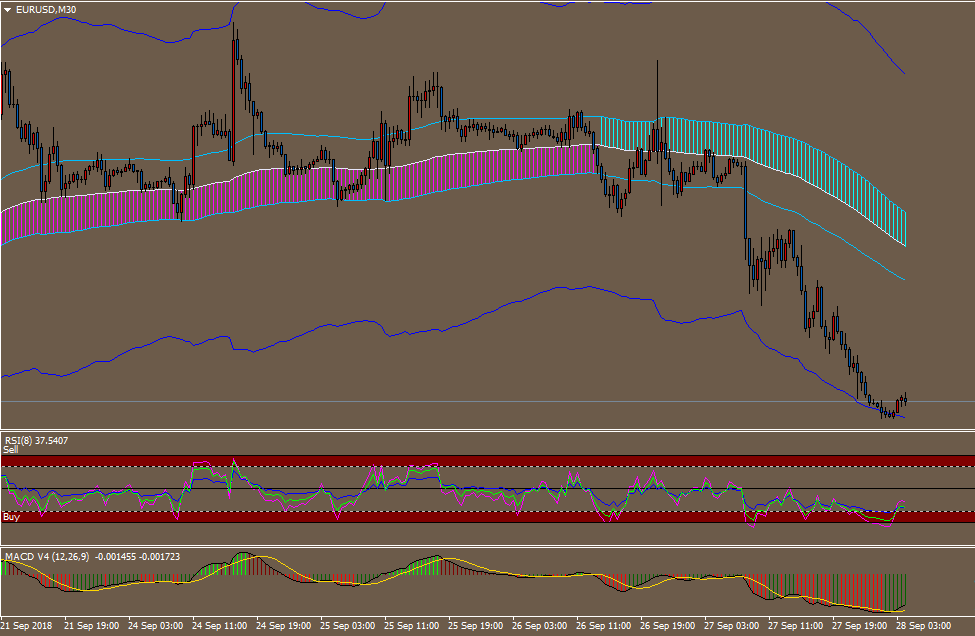Click the 28 Sep 03:00 time label
The width and height of the screenshot is (975, 636).
click(x=925, y=625)
